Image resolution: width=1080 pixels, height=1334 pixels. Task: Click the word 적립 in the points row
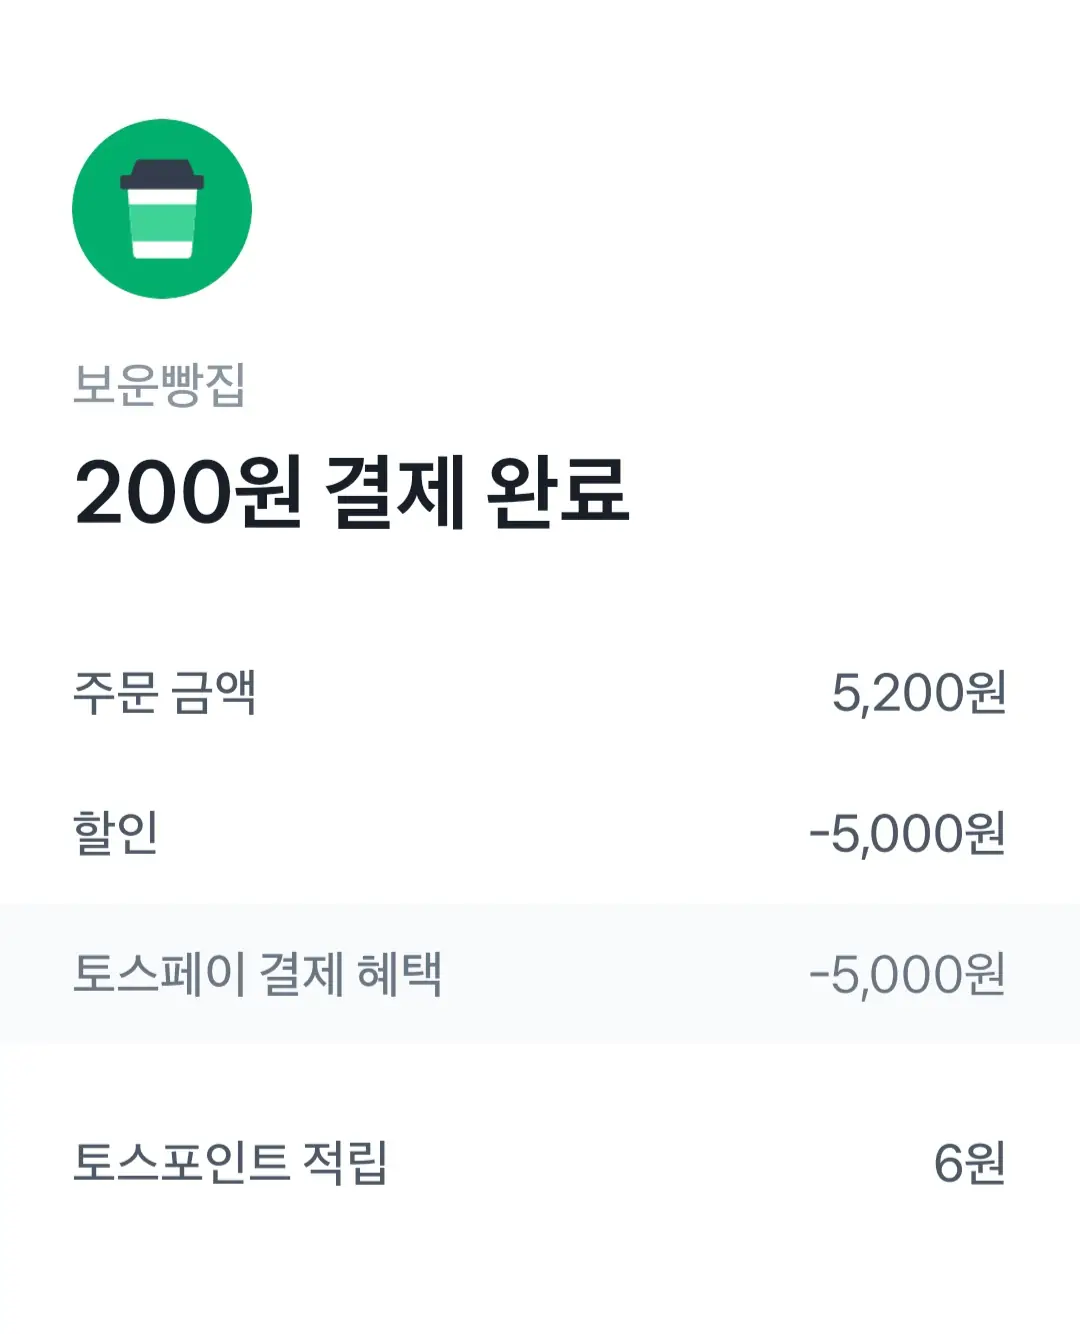[344, 1163]
